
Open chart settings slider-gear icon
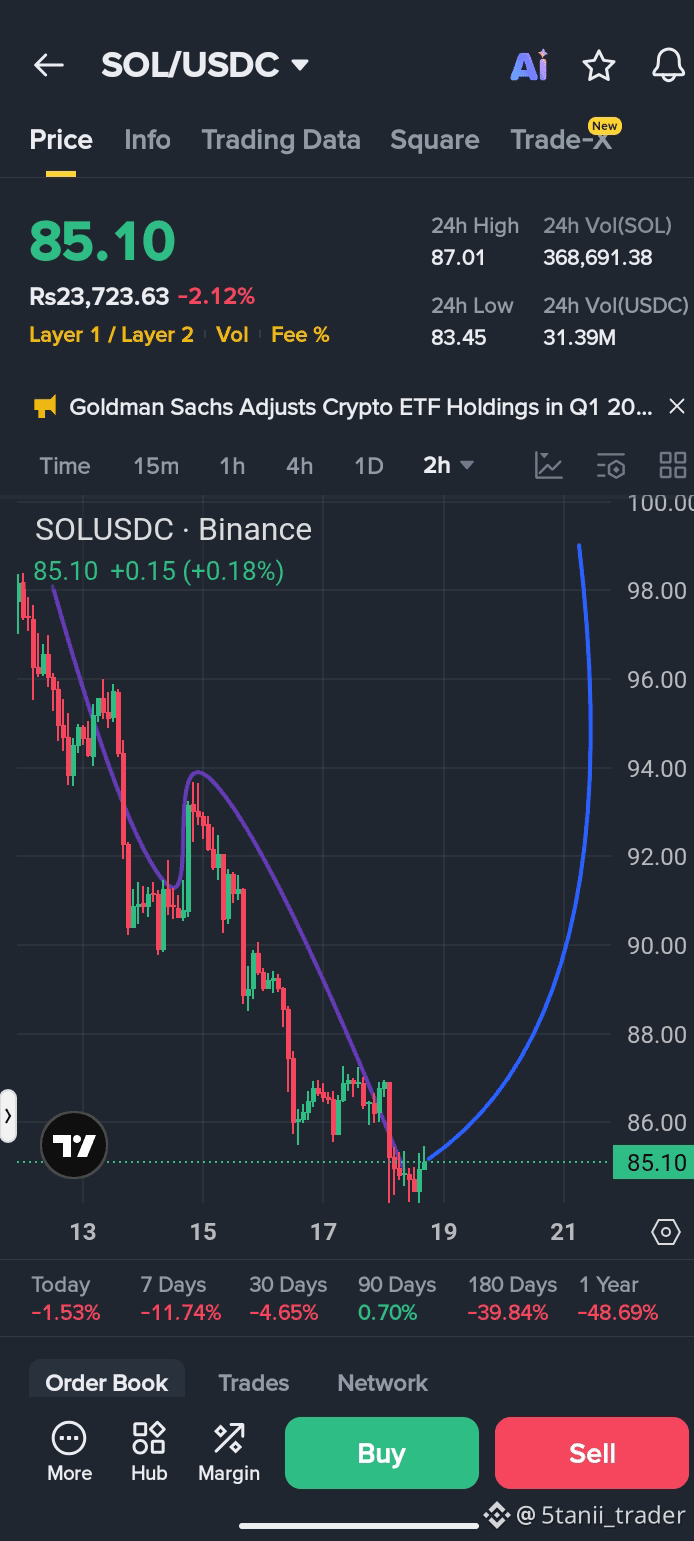point(610,466)
